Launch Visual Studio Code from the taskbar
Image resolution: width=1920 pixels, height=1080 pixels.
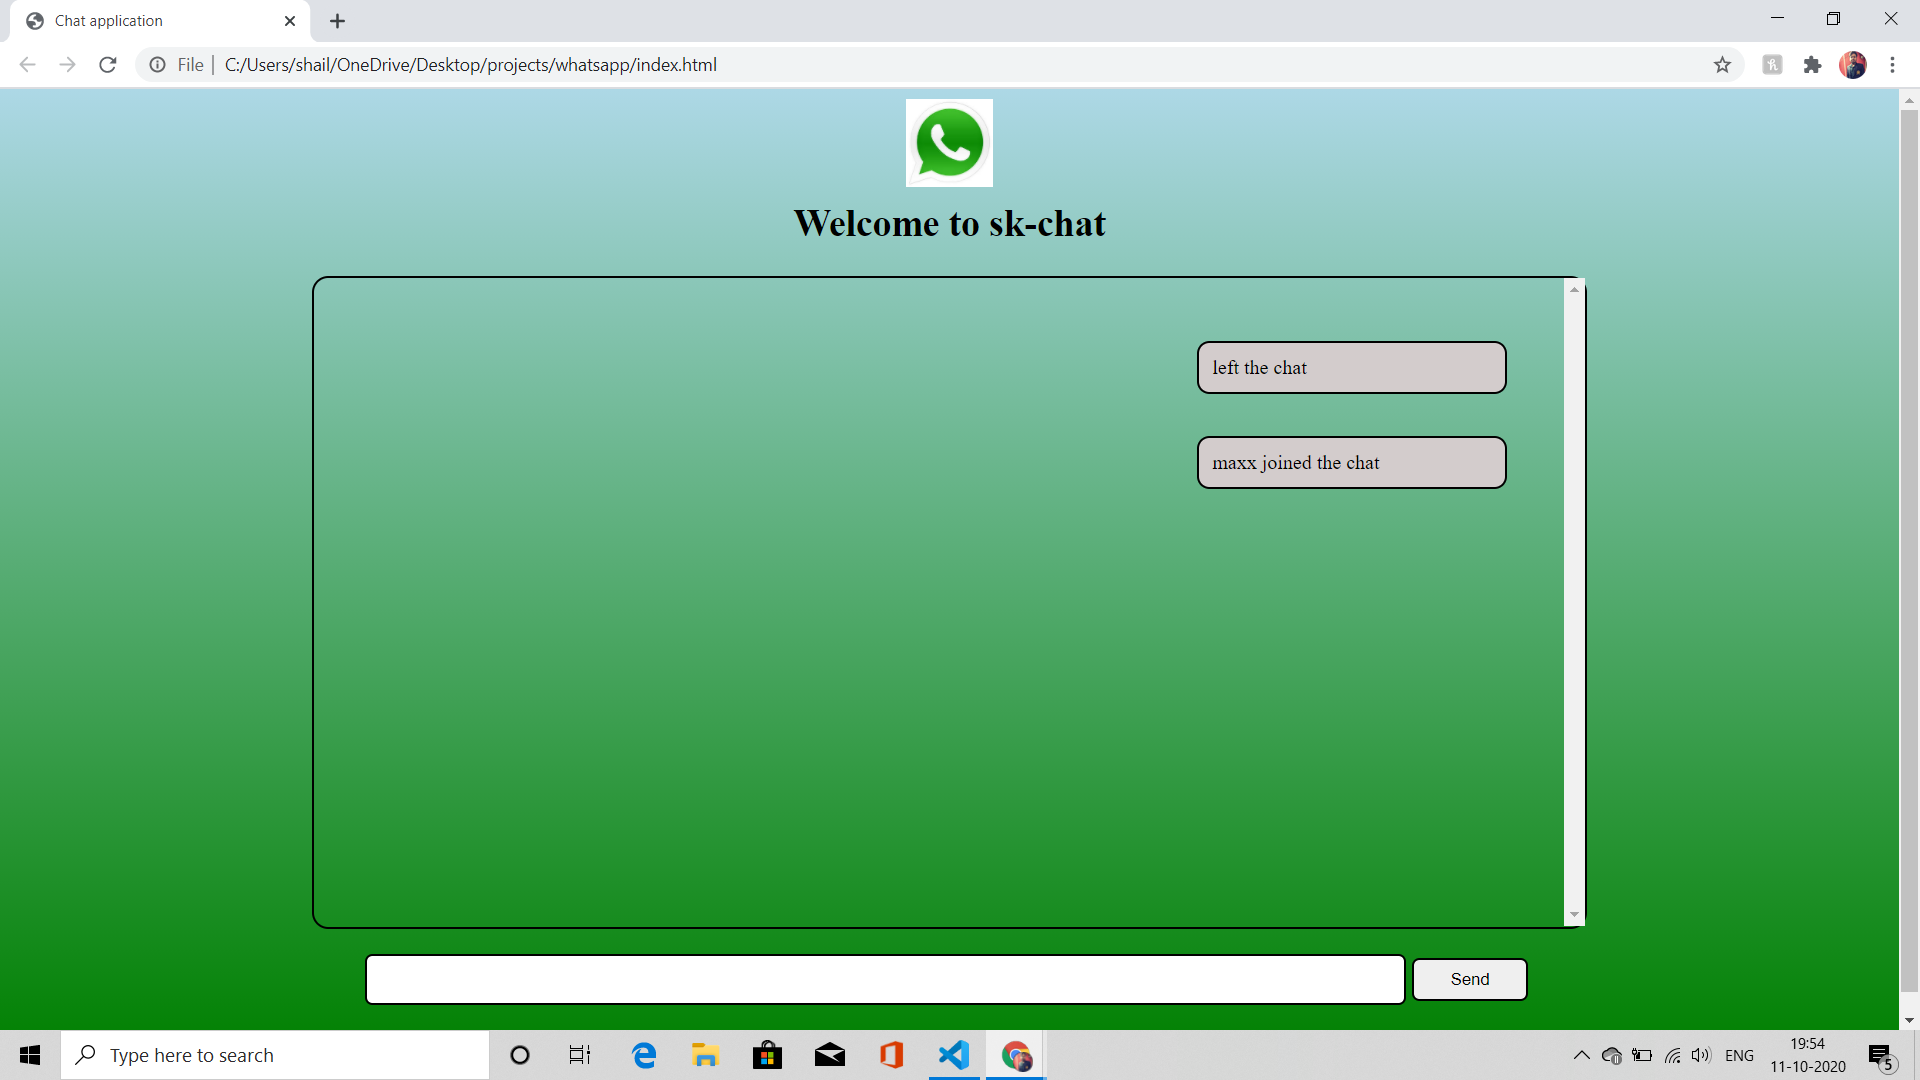[x=955, y=1054]
